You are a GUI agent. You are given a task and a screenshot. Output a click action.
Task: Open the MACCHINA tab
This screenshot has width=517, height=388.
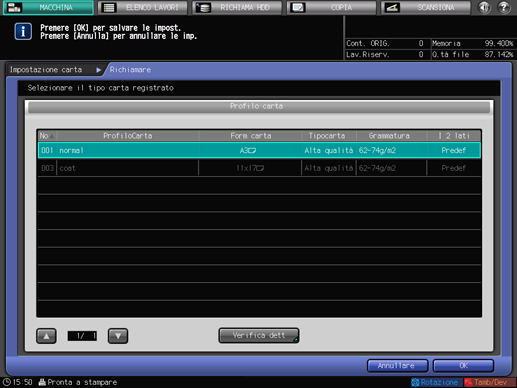tap(48, 7)
